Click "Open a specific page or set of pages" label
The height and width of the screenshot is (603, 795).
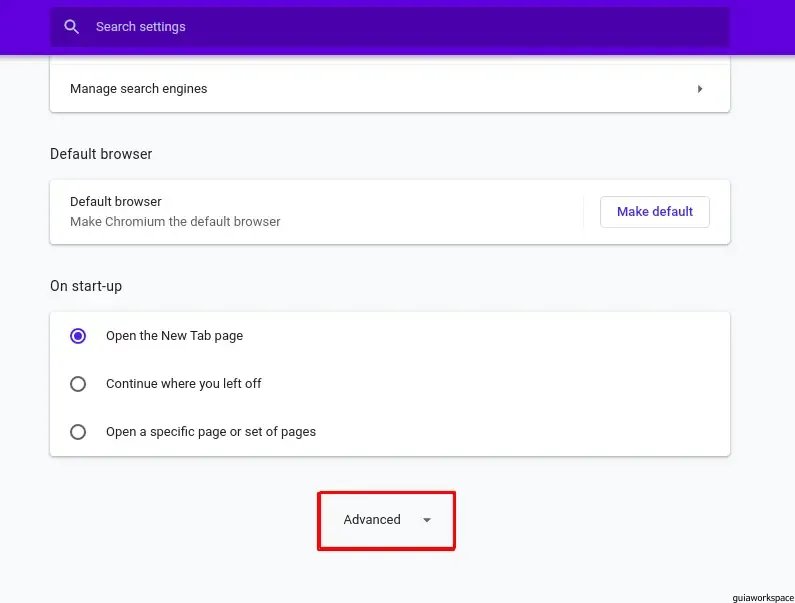(x=211, y=432)
